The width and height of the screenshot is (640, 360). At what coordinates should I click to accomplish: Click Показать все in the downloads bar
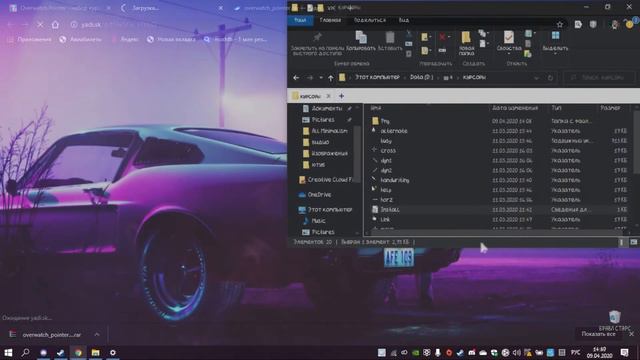[x=598, y=334]
